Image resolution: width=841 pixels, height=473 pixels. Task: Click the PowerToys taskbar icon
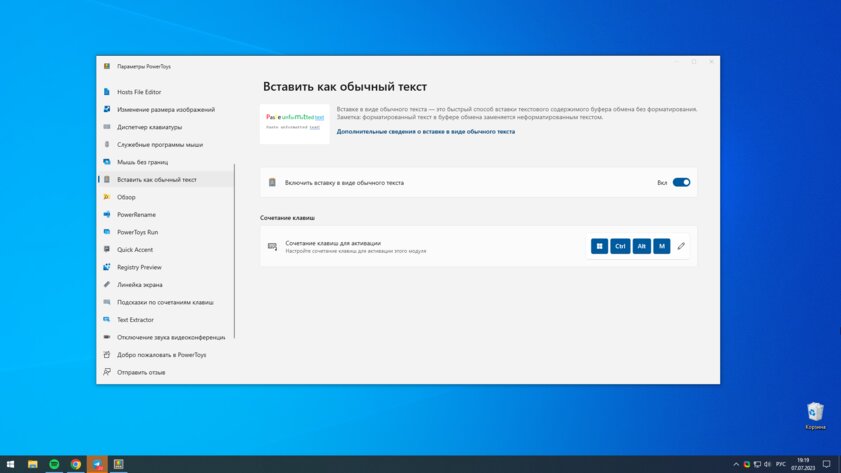pyautogui.click(x=119, y=464)
